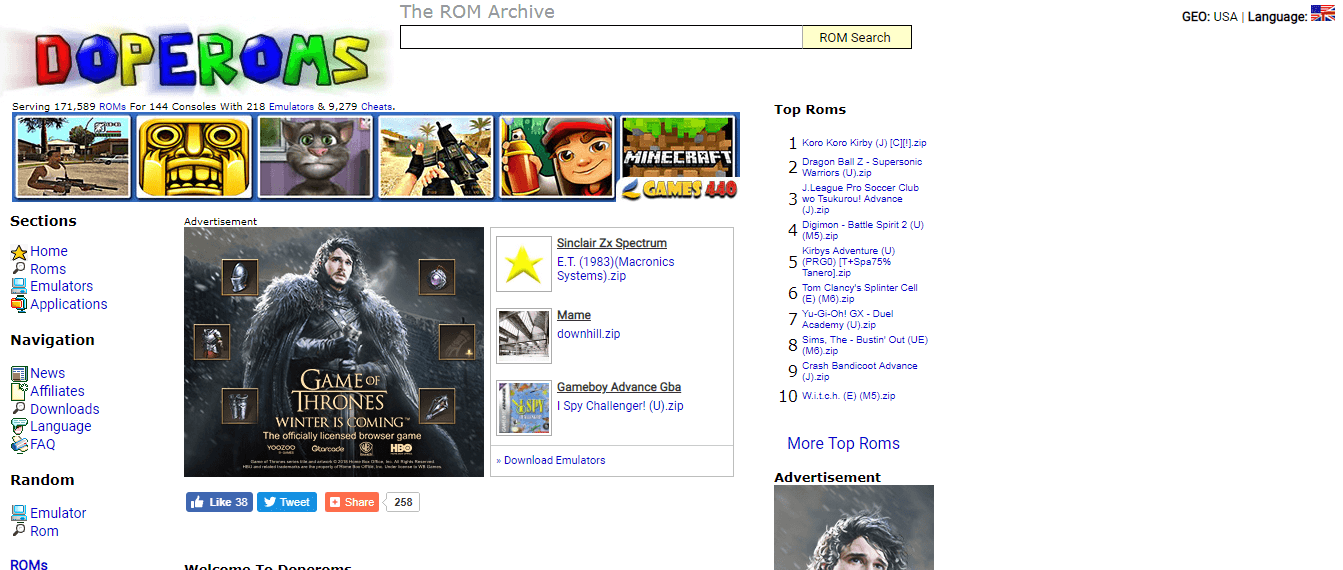Open the E.T. (1983) Macronics Systems zip link
Viewport: 1343px width, 570px height.
coord(616,269)
